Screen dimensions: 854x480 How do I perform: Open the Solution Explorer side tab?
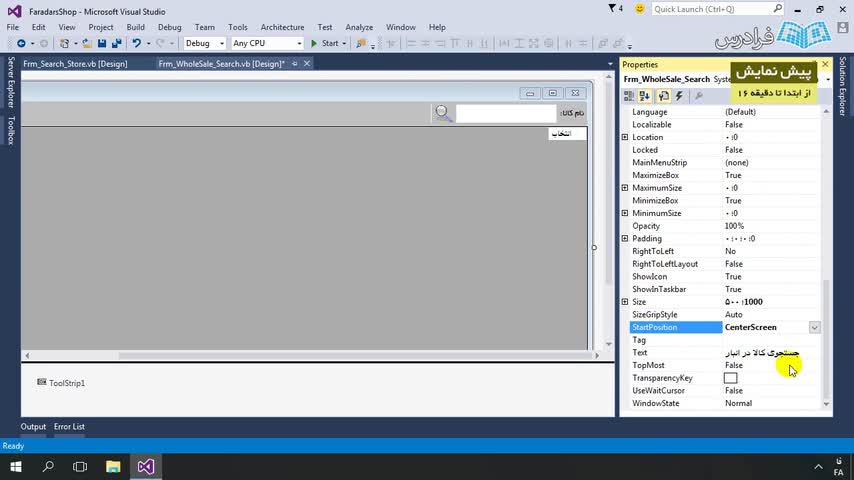coord(843,86)
